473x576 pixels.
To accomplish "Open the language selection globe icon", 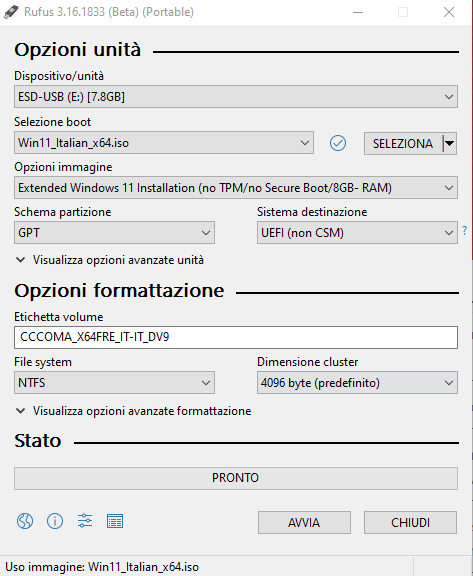I will (25, 521).
